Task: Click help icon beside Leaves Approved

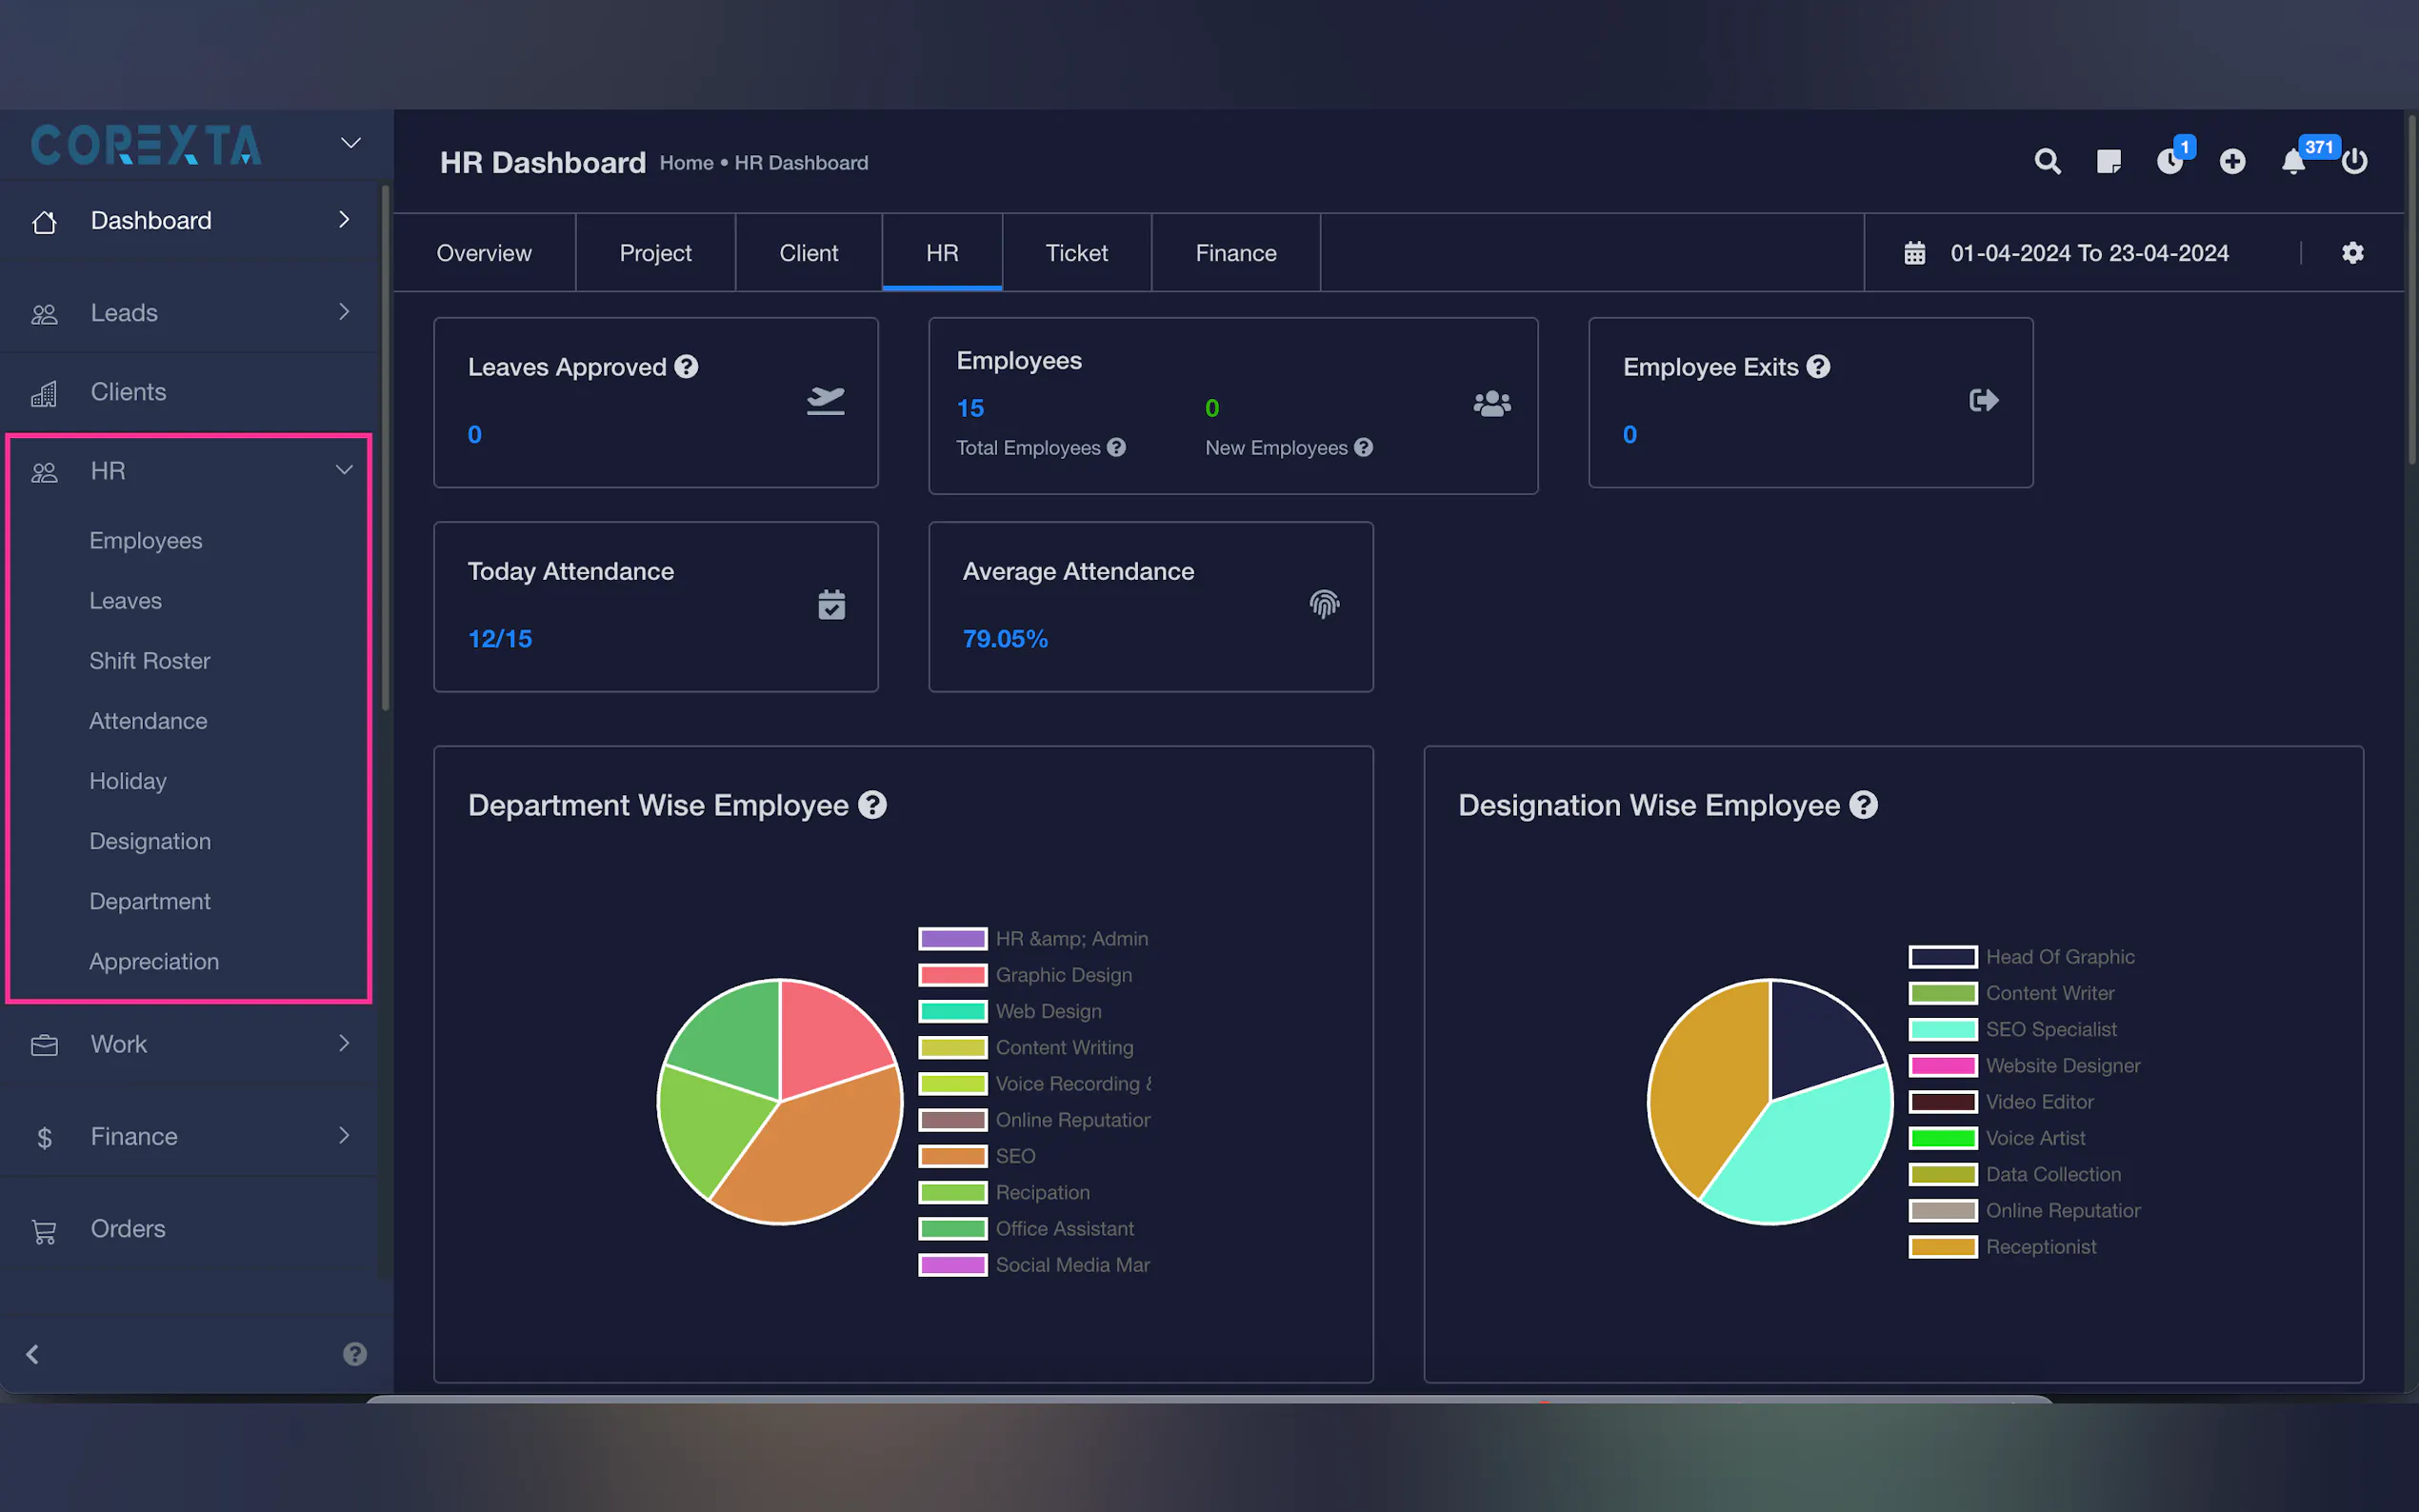Action: click(x=686, y=367)
